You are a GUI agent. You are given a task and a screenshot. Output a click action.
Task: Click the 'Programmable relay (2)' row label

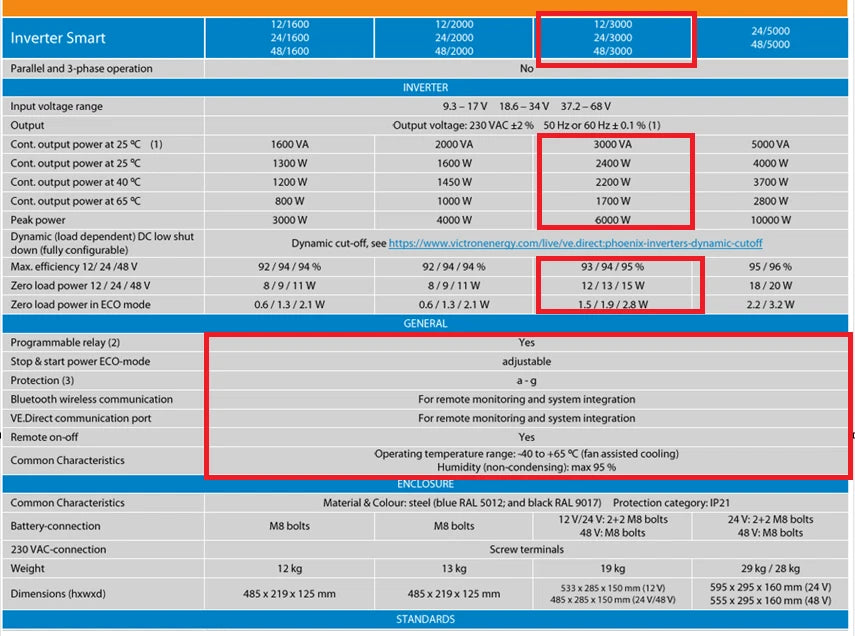pyautogui.click(x=65, y=343)
